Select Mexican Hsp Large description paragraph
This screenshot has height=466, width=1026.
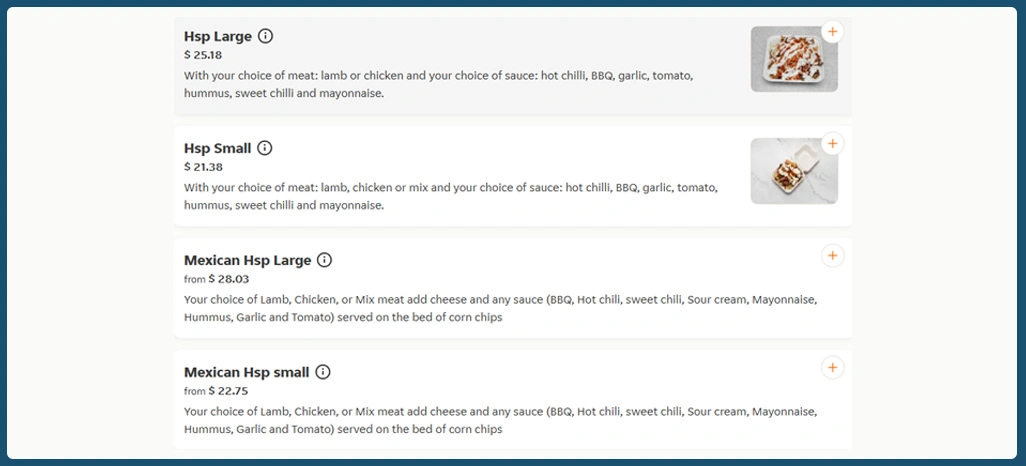[500, 308]
